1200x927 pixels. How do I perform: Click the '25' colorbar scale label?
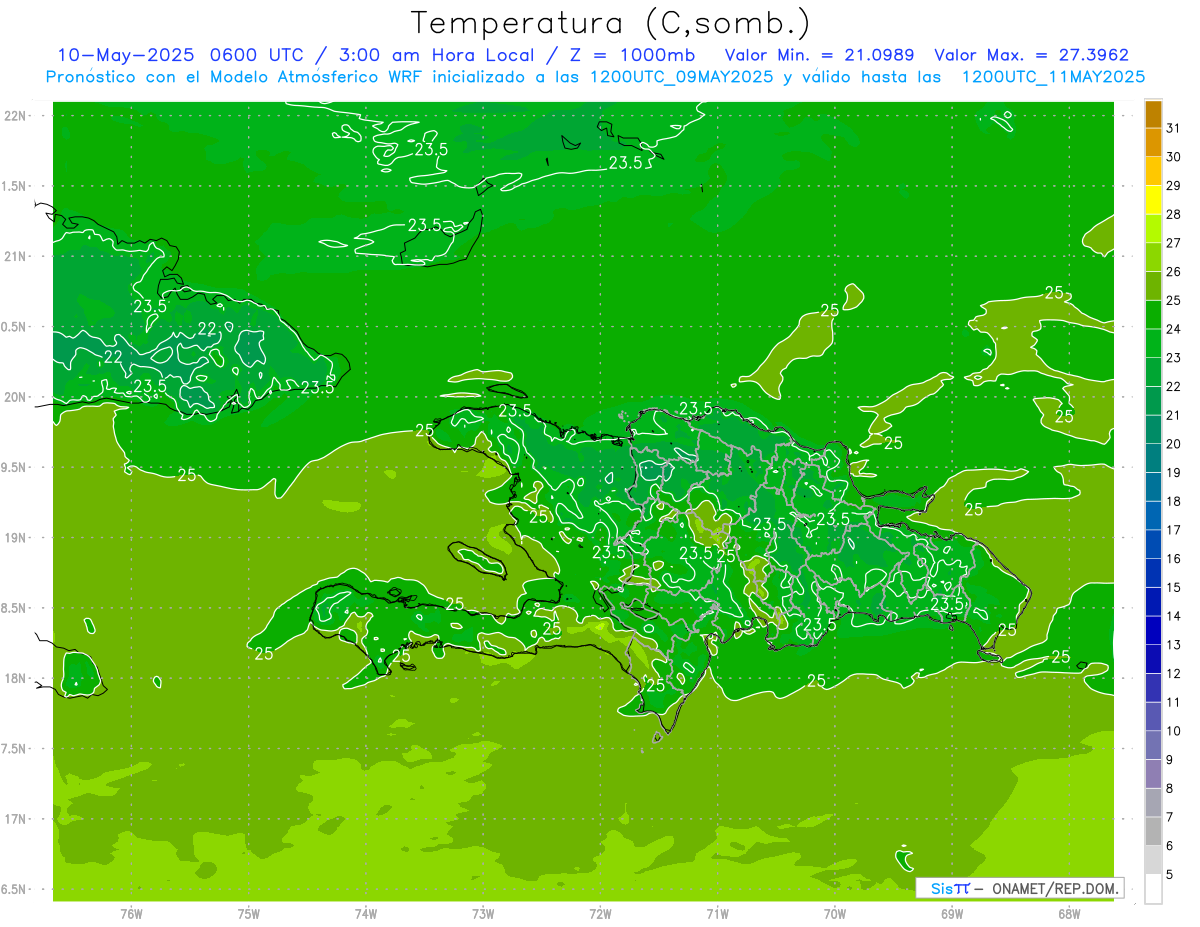[x=1174, y=300]
